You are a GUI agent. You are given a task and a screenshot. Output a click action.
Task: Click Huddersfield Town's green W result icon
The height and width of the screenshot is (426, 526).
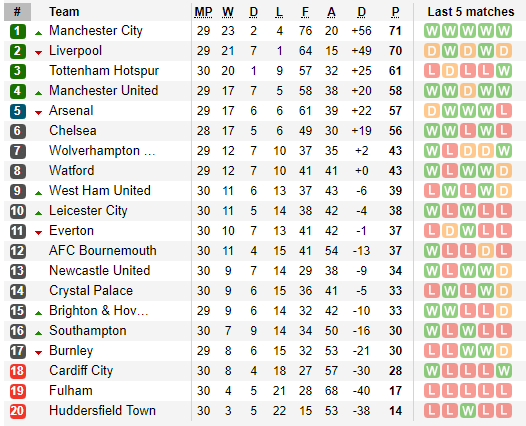(468, 411)
